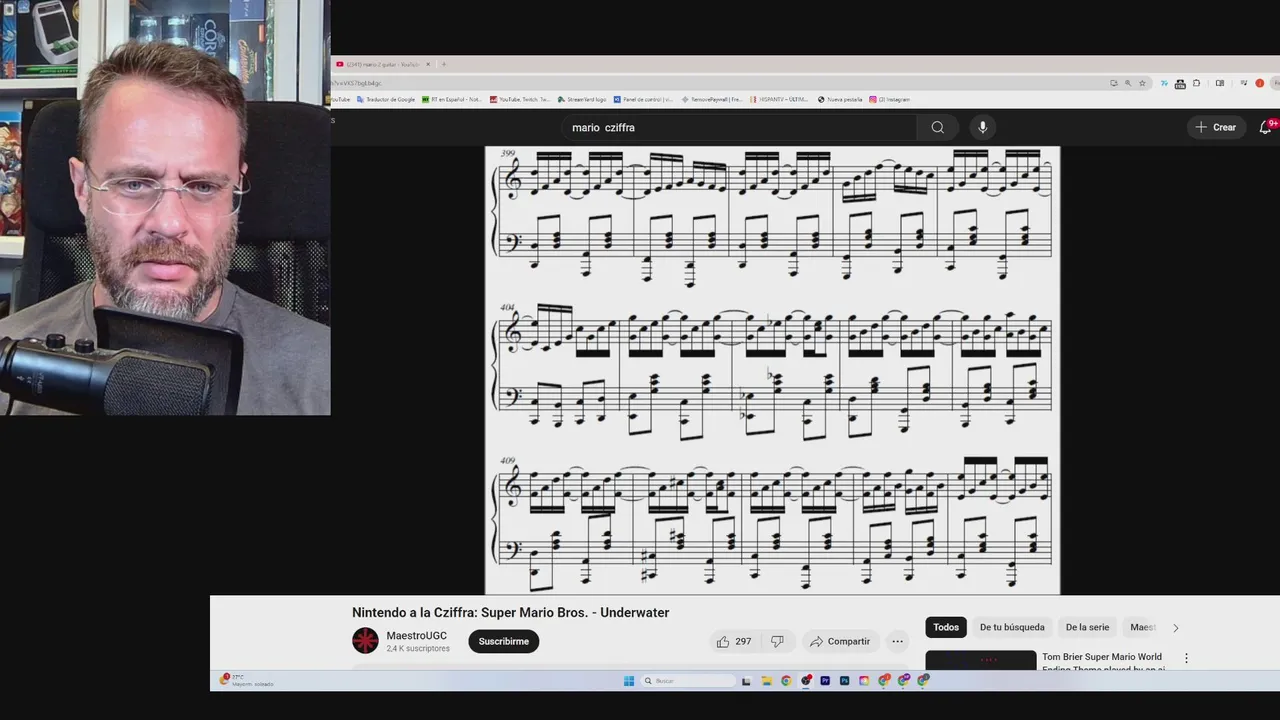Click the Crear button
The width and height of the screenshot is (1280, 720).
tap(1216, 127)
